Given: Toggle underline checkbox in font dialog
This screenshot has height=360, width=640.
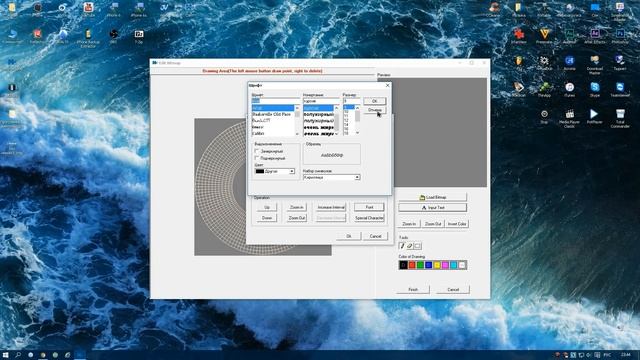Looking at the screenshot, I should click(x=257, y=158).
